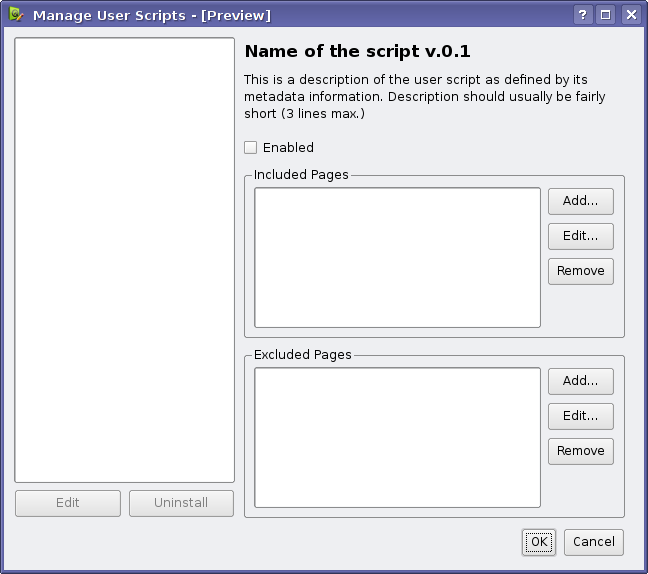This screenshot has height=574, width=648.
Task: Click Edit... in Excluded Pages
Action: [581, 417]
